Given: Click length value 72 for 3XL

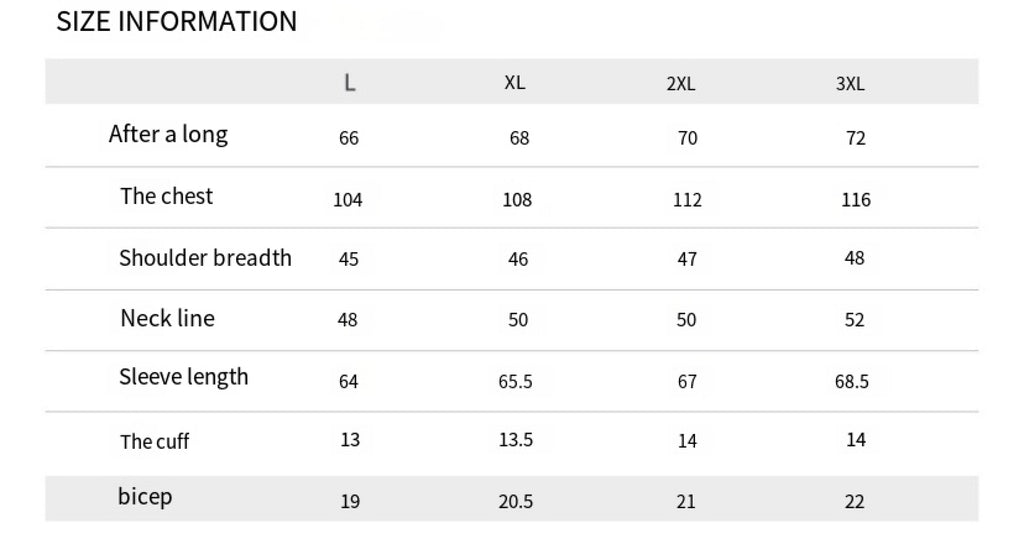Looking at the screenshot, I should [856, 139].
